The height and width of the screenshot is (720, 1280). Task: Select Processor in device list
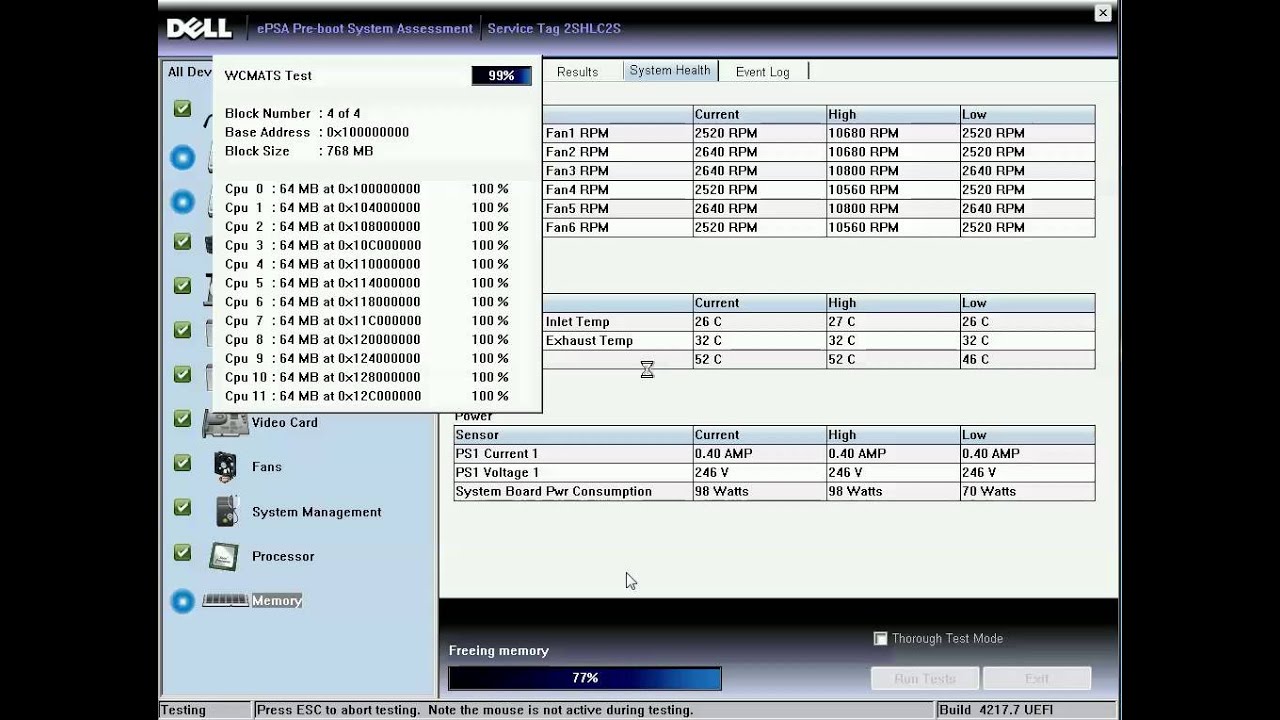click(283, 556)
